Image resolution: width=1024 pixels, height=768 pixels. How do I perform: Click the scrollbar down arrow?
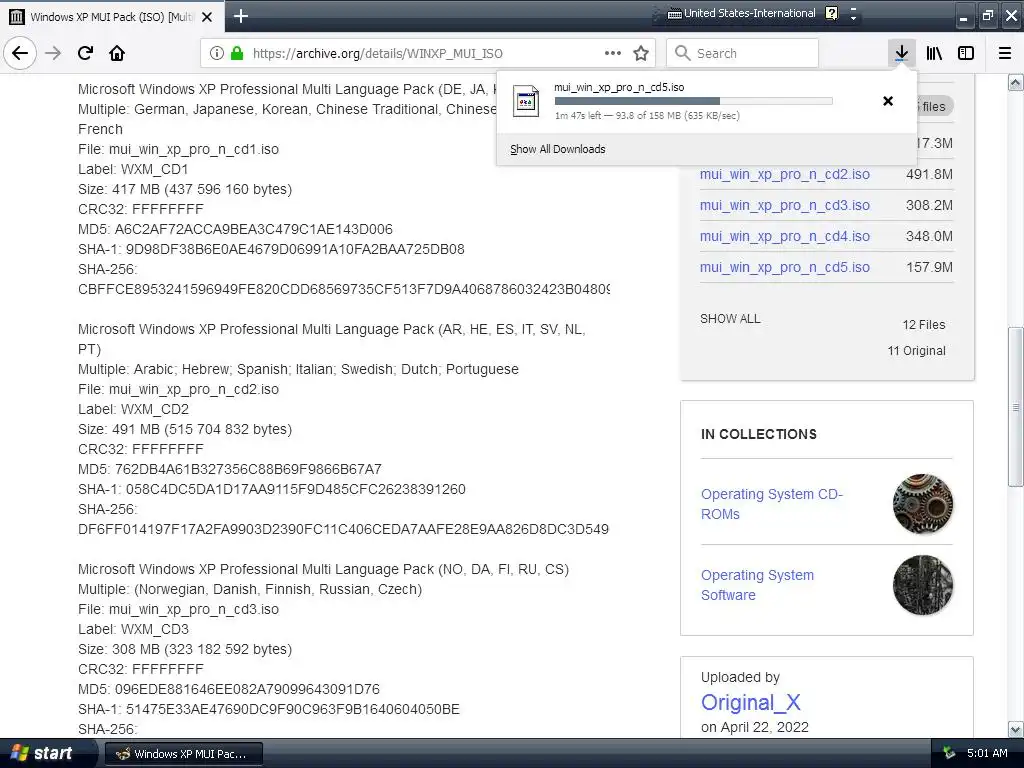(x=1016, y=729)
